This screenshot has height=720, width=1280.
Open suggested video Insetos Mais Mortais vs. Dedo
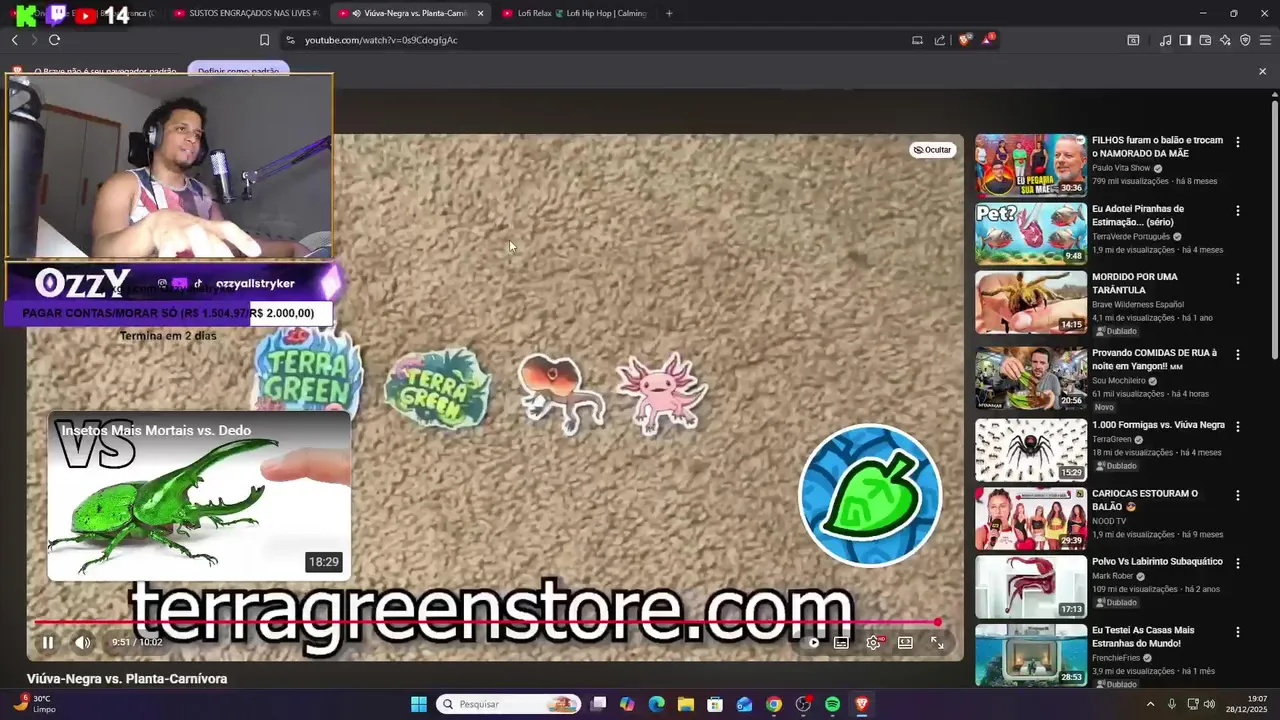point(199,496)
